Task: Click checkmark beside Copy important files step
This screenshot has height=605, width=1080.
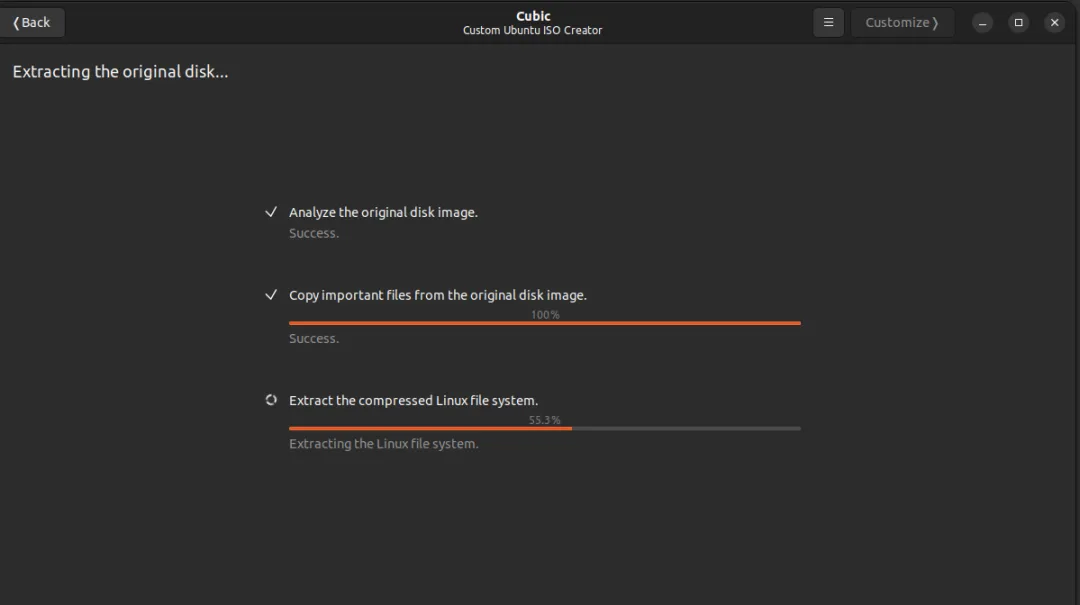Action: pyautogui.click(x=271, y=295)
